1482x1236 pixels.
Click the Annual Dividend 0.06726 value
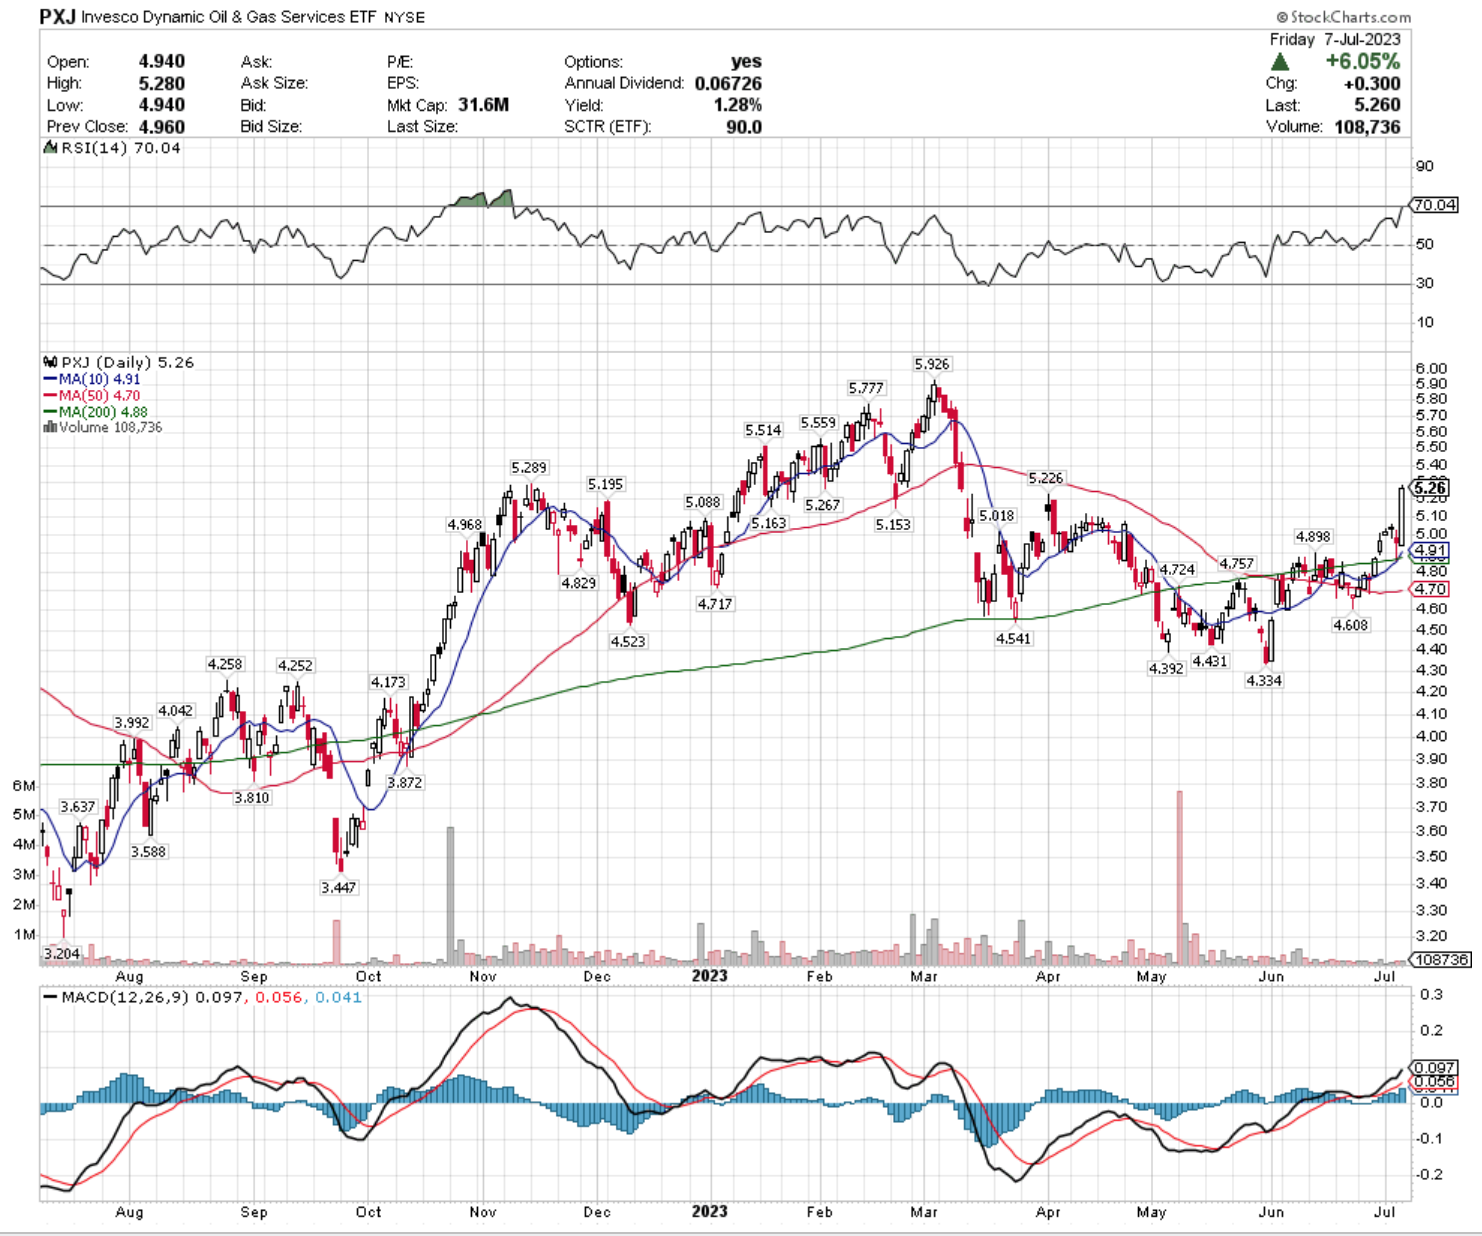point(728,83)
